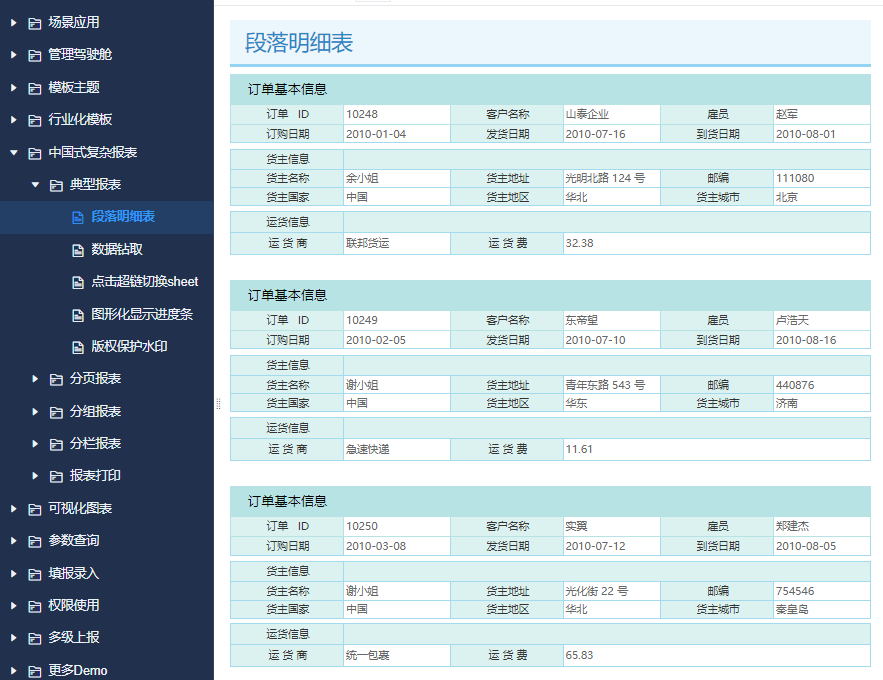Select the 填报录入 folder label

pyautogui.click(x=74, y=573)
